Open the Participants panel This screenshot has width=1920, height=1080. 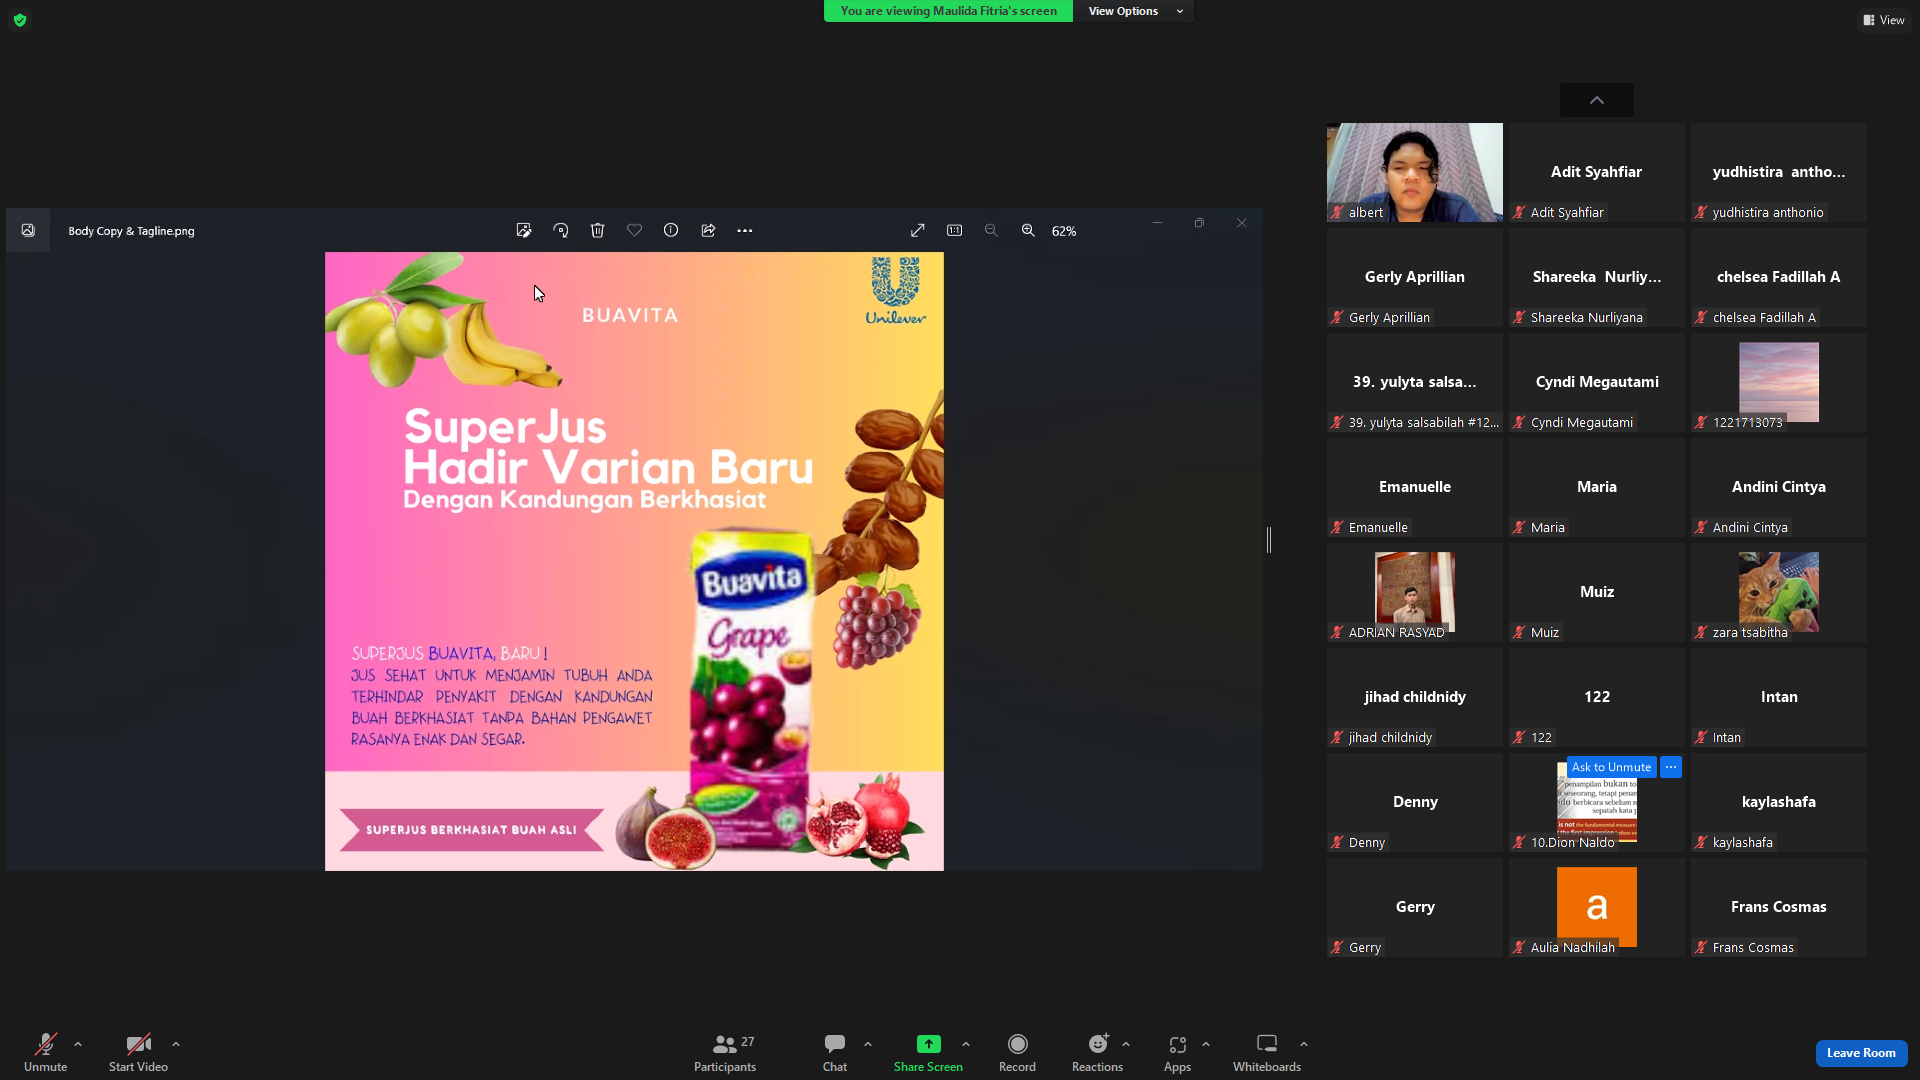point(726,1052)
